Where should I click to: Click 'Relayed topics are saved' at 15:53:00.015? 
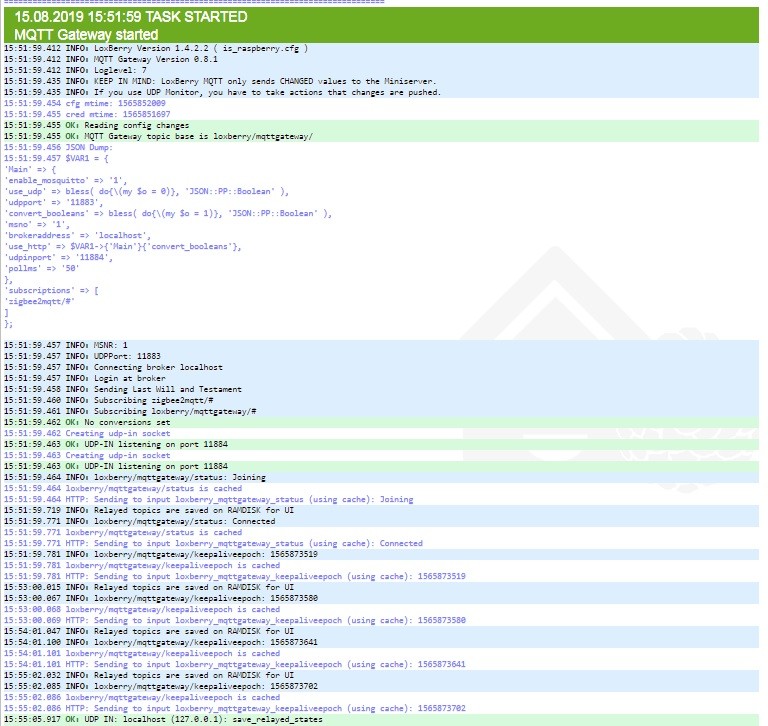point(149,587)
